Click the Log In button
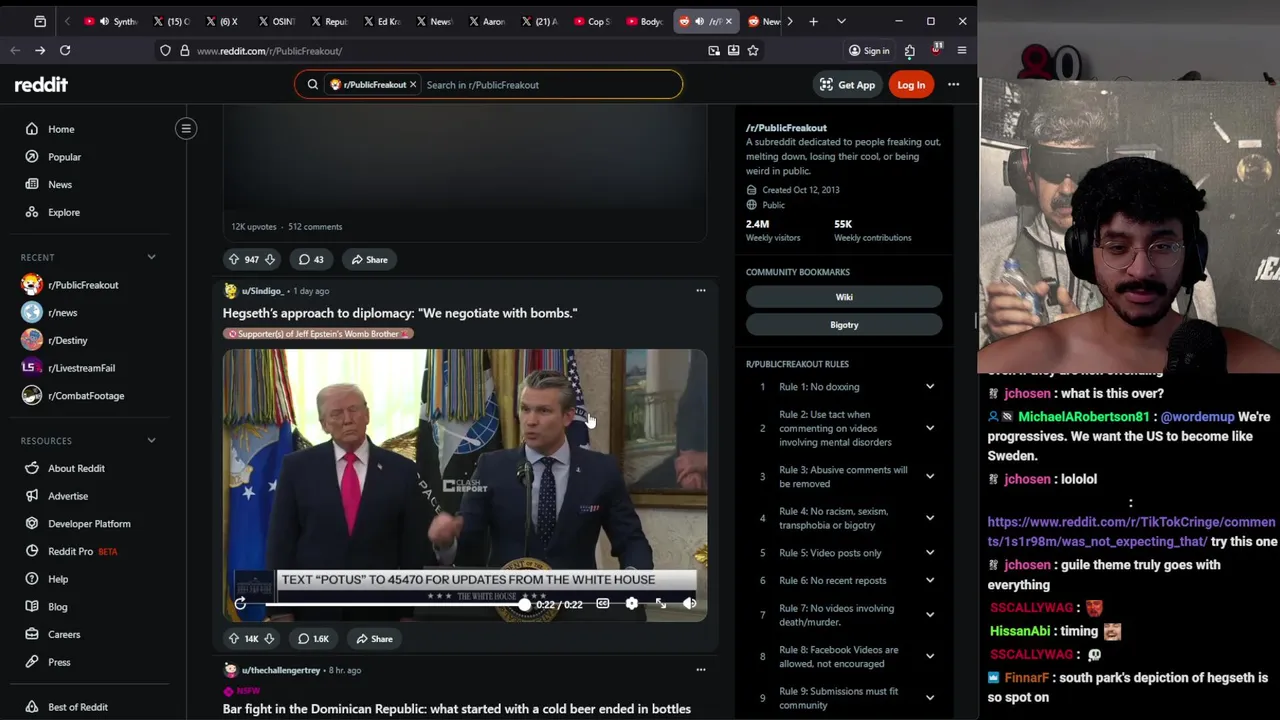This screenshot has width=1280, height=720. click(911, 85)
